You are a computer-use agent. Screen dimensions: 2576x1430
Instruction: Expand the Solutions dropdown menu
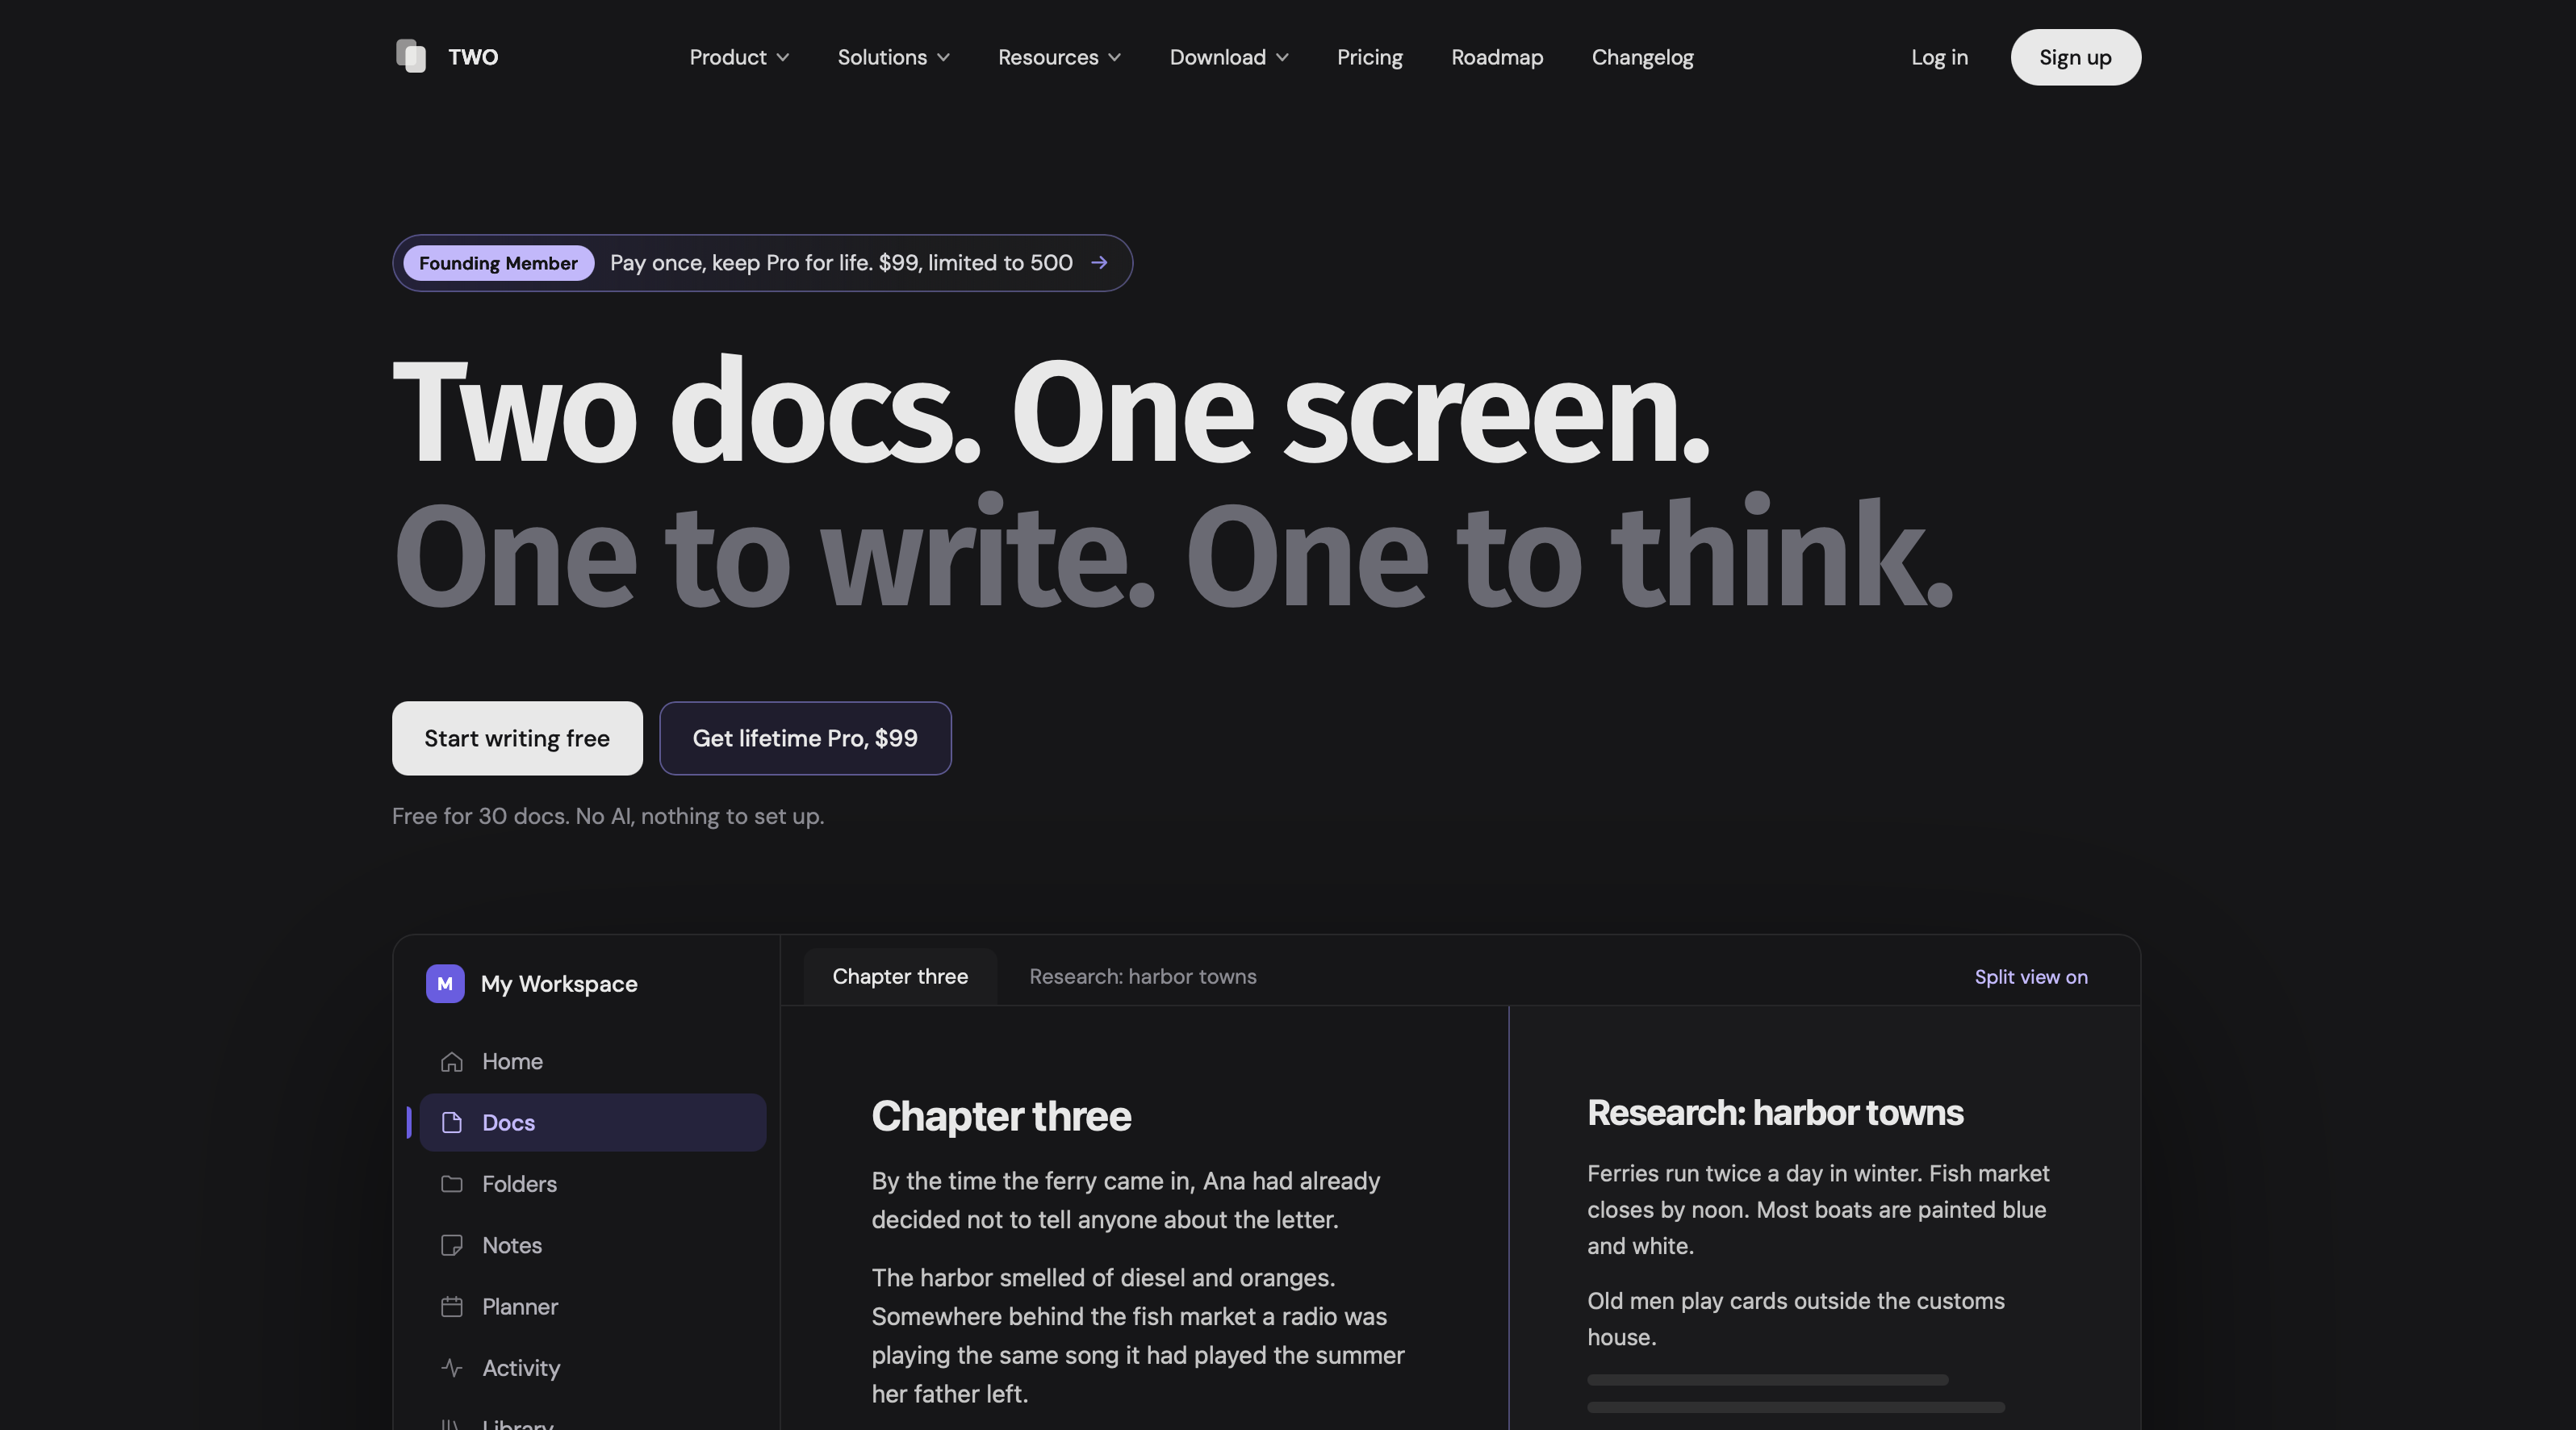click(x=893, y=57)
